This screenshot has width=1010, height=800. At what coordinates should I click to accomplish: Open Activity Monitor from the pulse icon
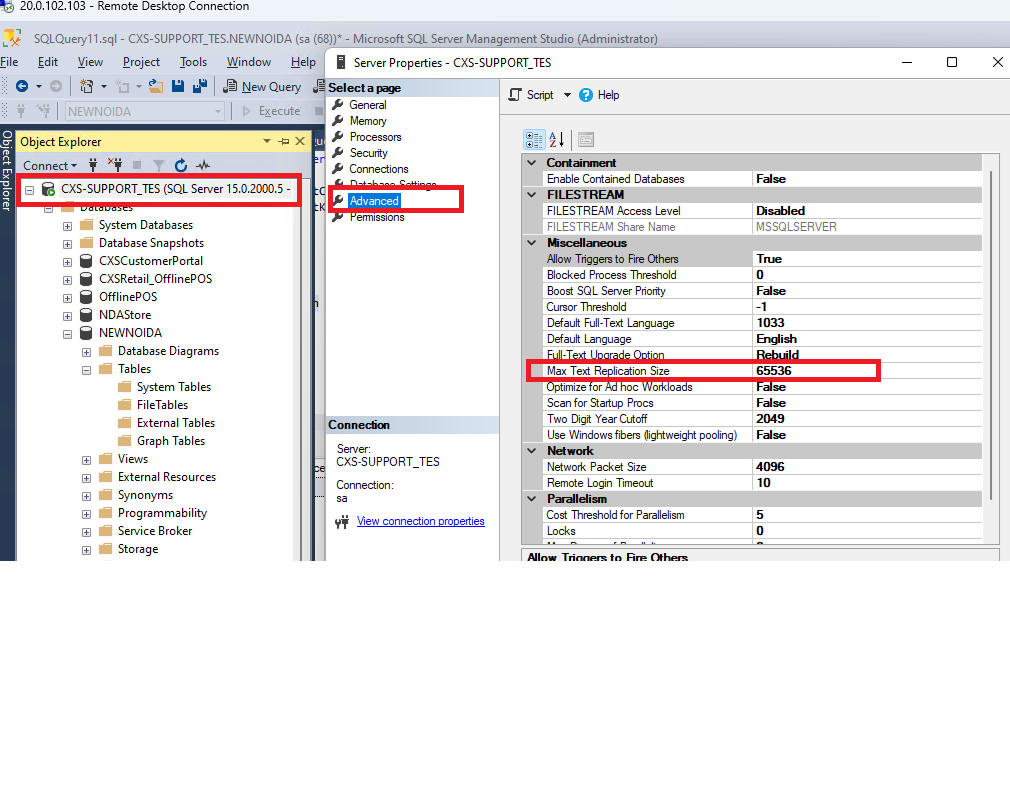coord(203,166)
